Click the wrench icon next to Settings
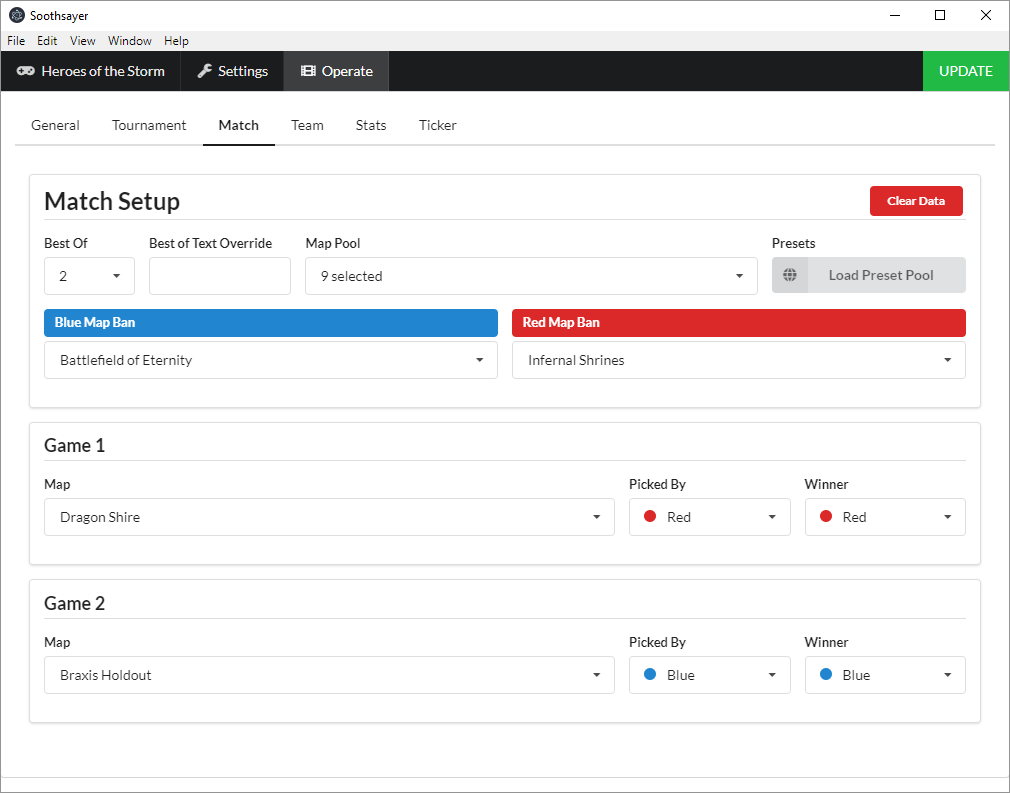This screenshot has width=1010, height=793. pos(205,71)
